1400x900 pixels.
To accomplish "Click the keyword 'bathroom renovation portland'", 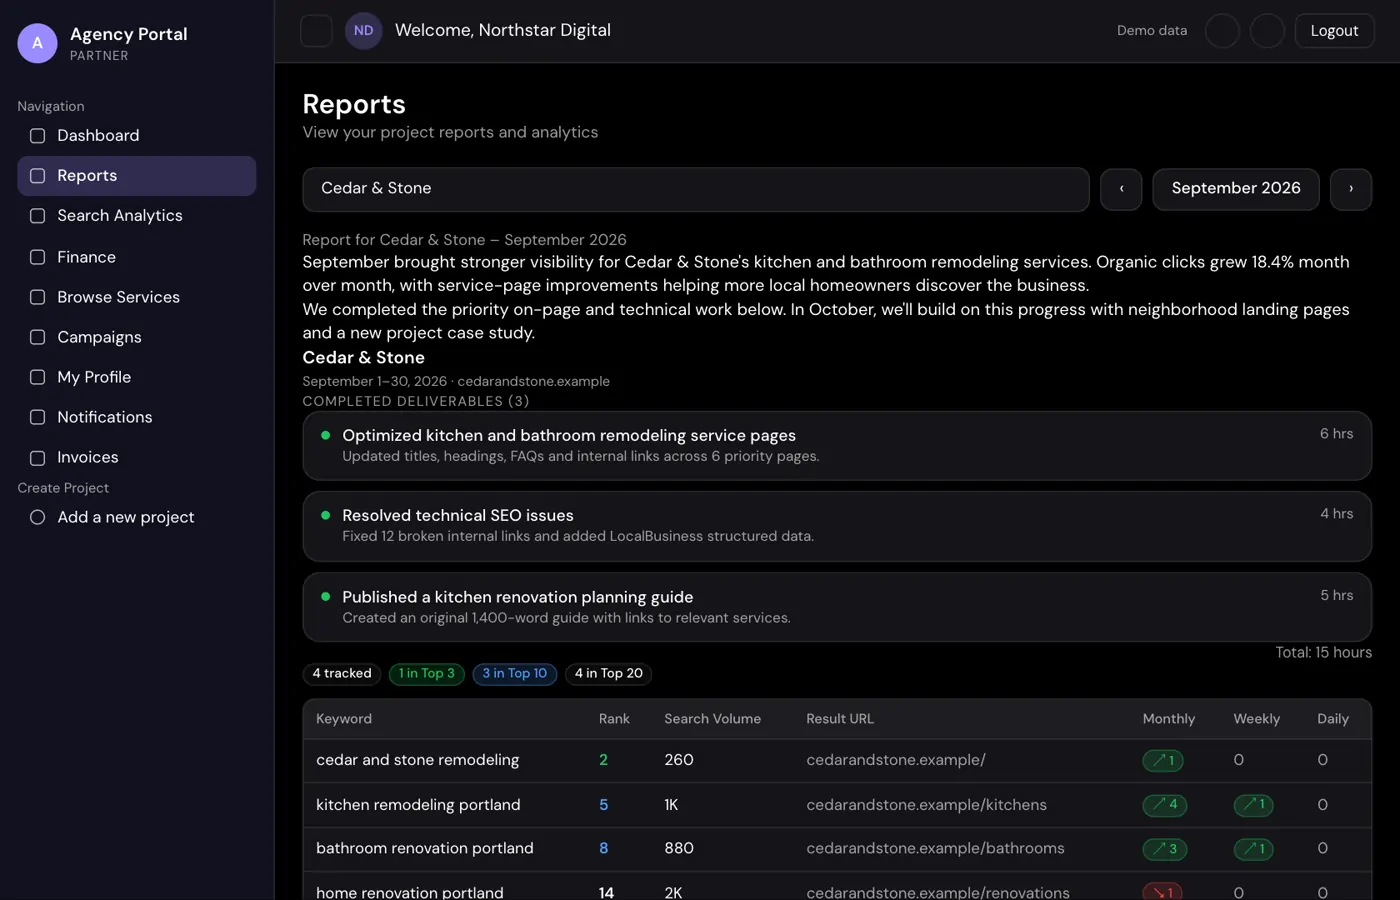I will [x=425, y=848].
